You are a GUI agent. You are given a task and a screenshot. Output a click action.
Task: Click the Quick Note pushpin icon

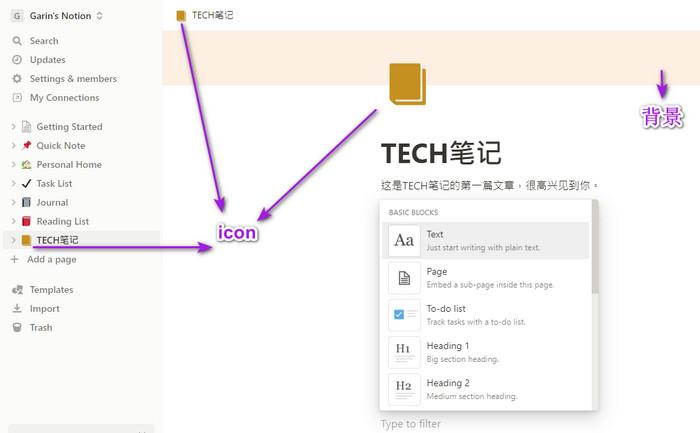click(x=26, y=146)
